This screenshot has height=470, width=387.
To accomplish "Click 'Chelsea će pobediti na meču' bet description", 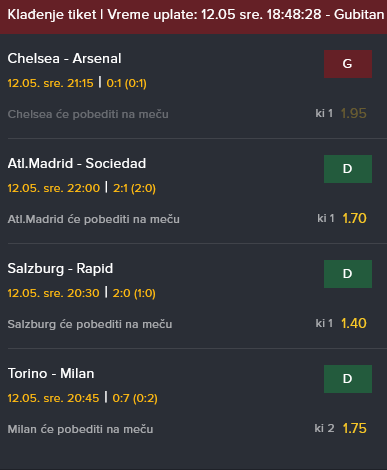I will click(88, 114).
